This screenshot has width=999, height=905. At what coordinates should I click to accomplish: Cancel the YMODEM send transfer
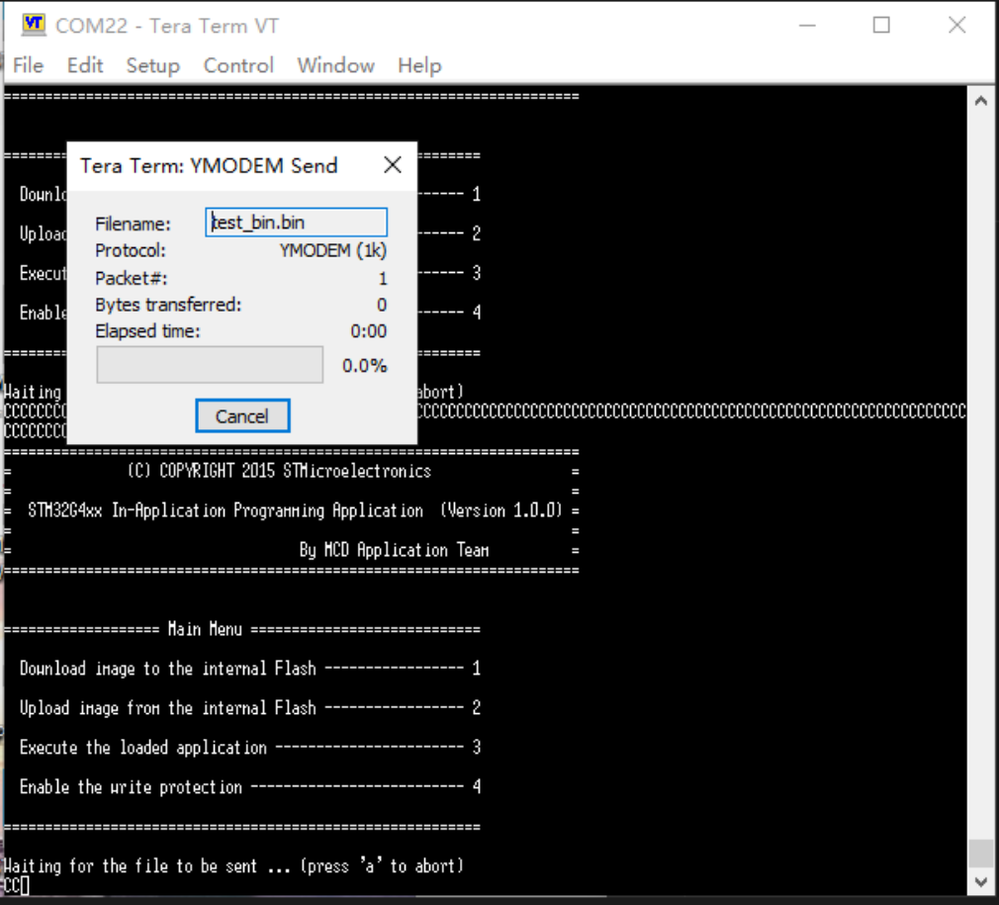click(242, 416)
